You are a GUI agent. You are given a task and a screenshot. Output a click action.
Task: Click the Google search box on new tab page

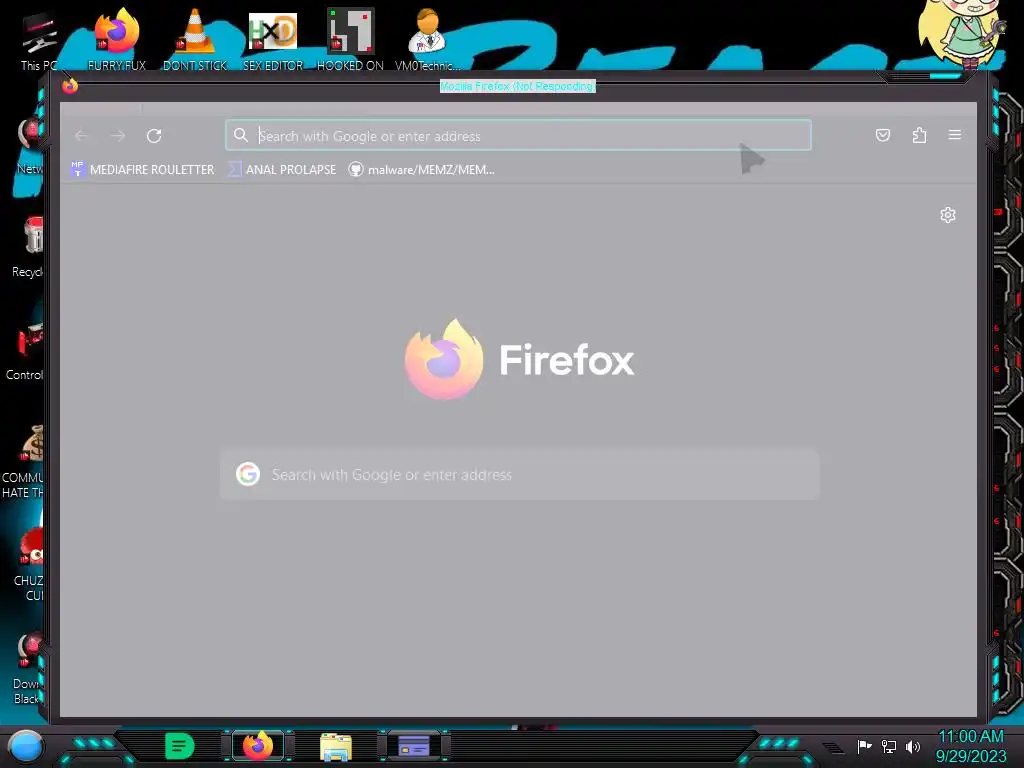tap(520, 475)
